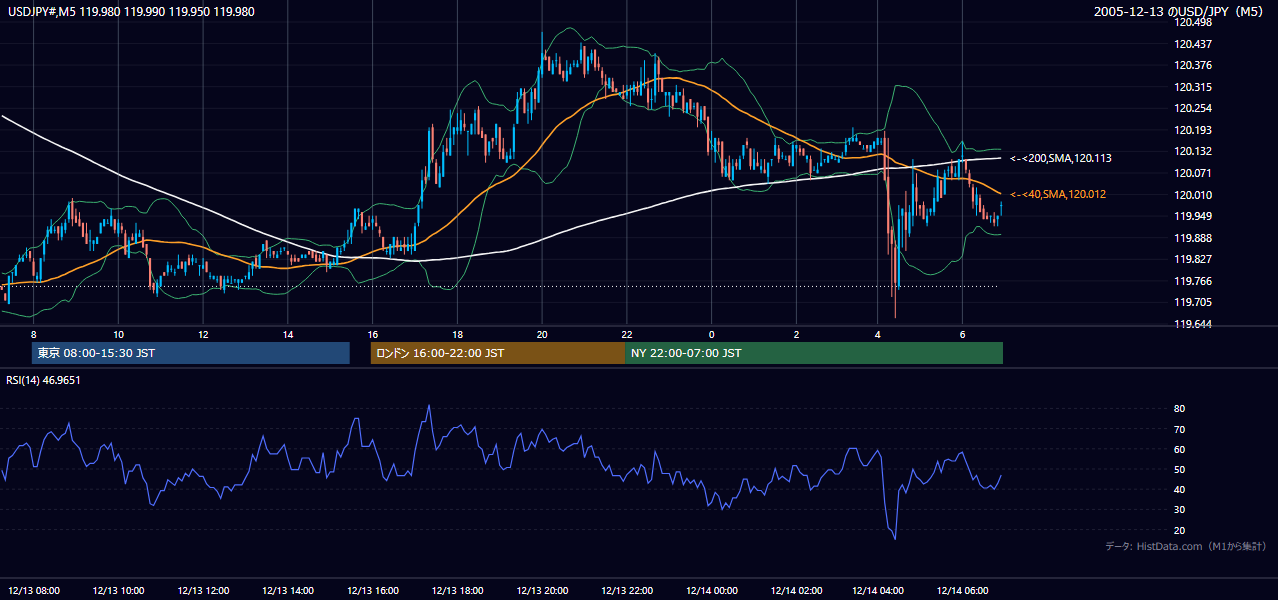Click the 12/13 12:00 date label

click(204, 590)
